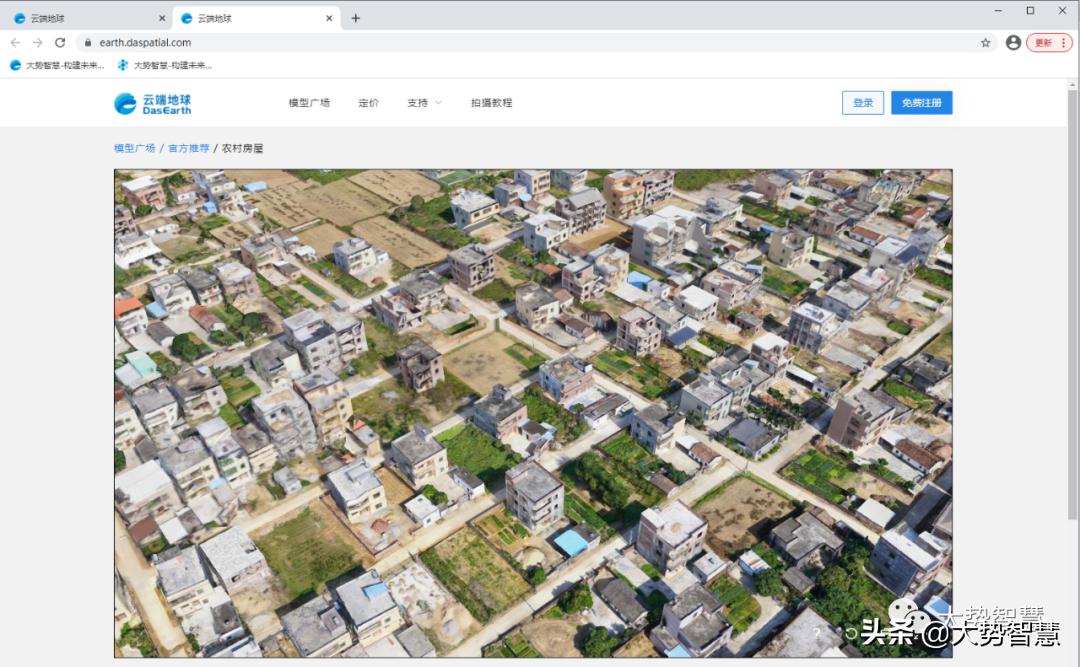Close the first 云端地球 tab
The width and height of the screenshot is (1080, 667).
click(x=162, y=19)
